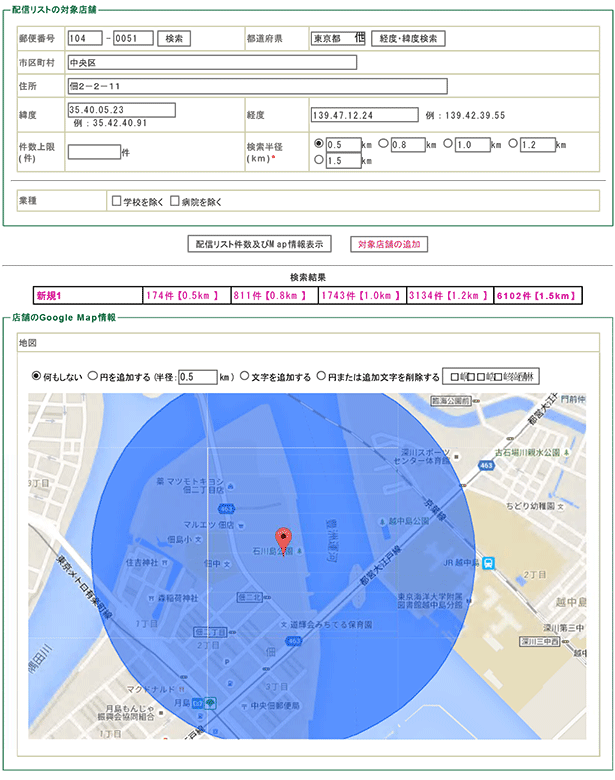Click the マクドナルド restaurant icon on map
The width and height of the screenshot is (615, 780).
pyautogui.click(x=182, y=689)
